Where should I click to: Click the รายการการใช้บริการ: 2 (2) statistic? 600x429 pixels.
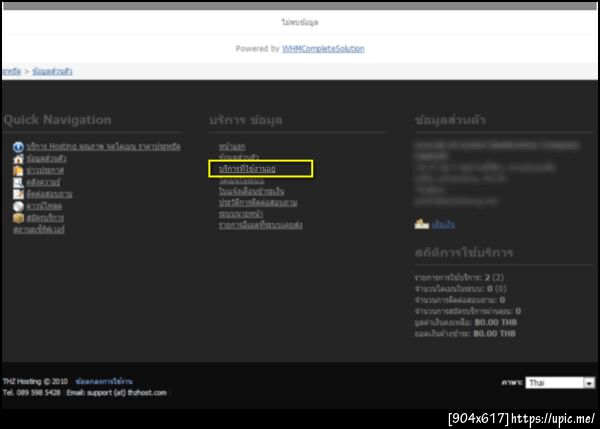click(459, 277)
